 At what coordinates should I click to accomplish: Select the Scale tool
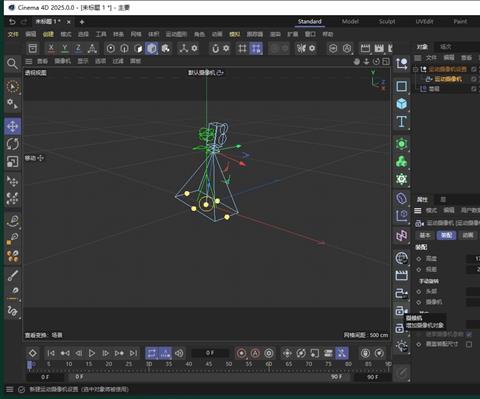12,162
